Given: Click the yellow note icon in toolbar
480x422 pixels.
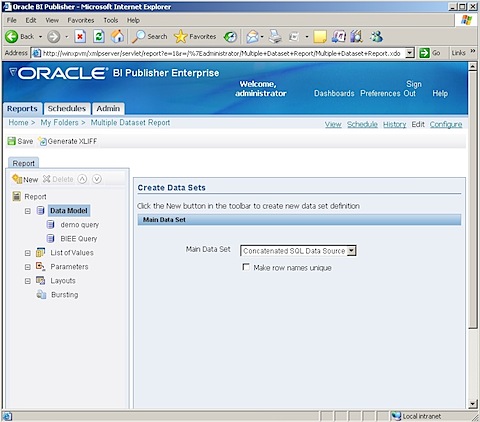Looking at the screenshot, I should tap(320, 37).
